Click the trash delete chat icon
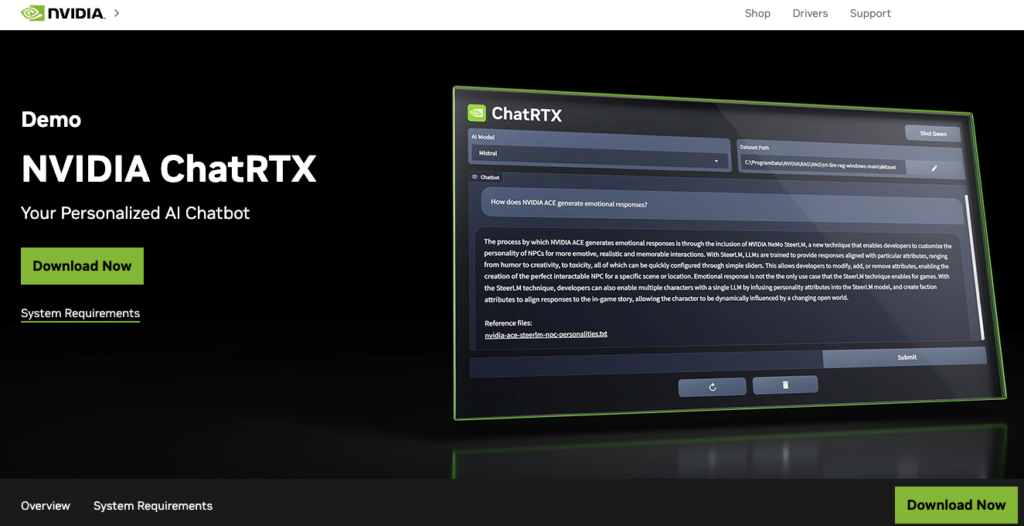Screen dimensions: 1024x526 [785, 385]
